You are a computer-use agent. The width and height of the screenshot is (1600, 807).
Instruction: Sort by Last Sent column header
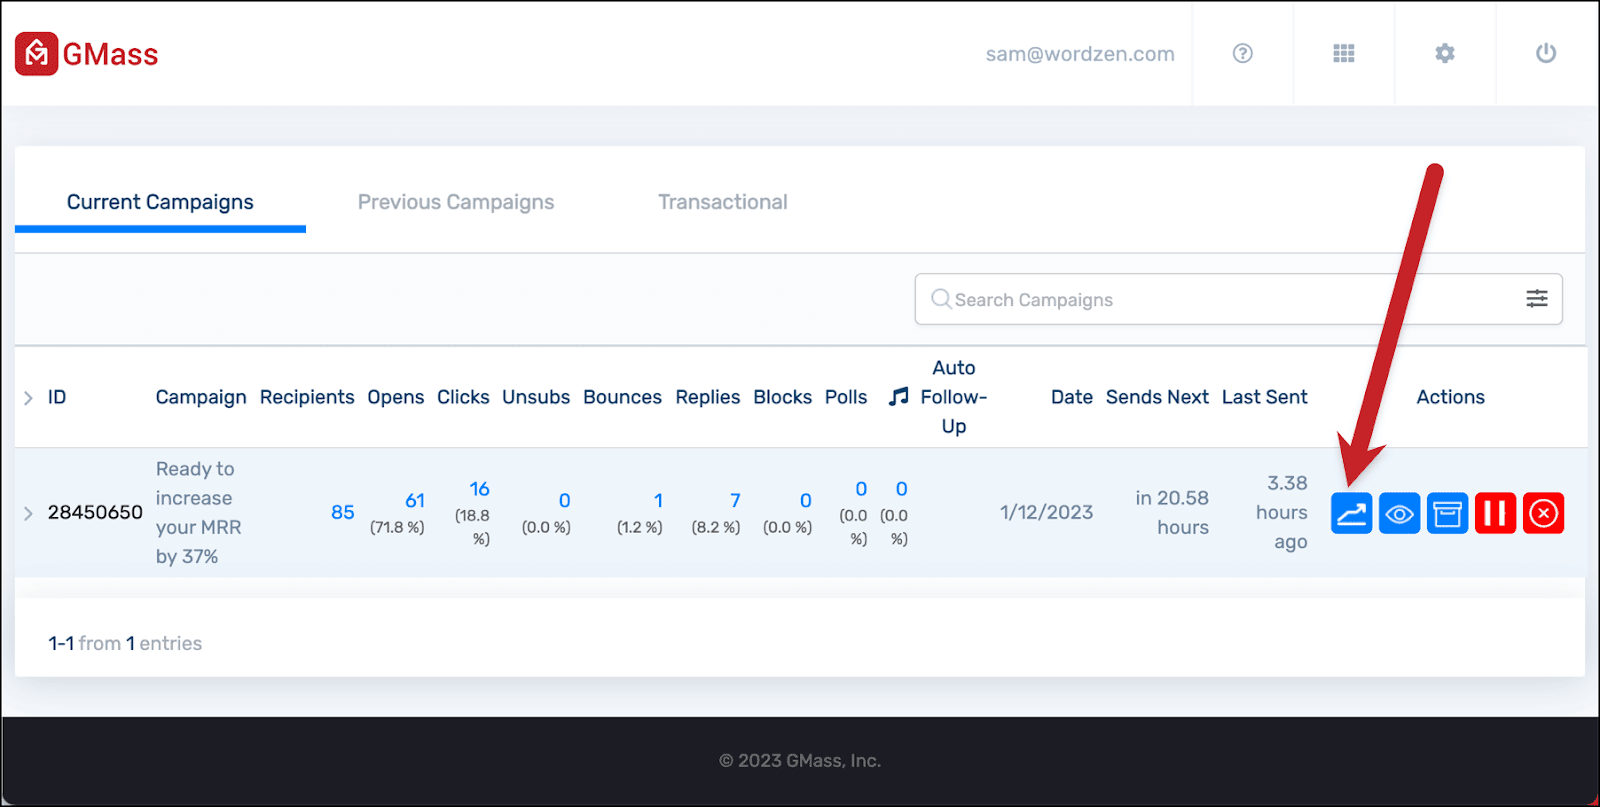(x=1265, y=397)
